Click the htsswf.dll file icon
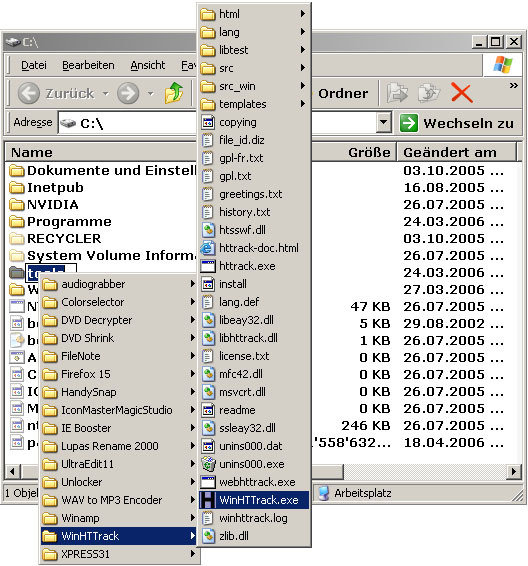Image resolution: width=528 pixels, height=566 pixels. [208, 230]
